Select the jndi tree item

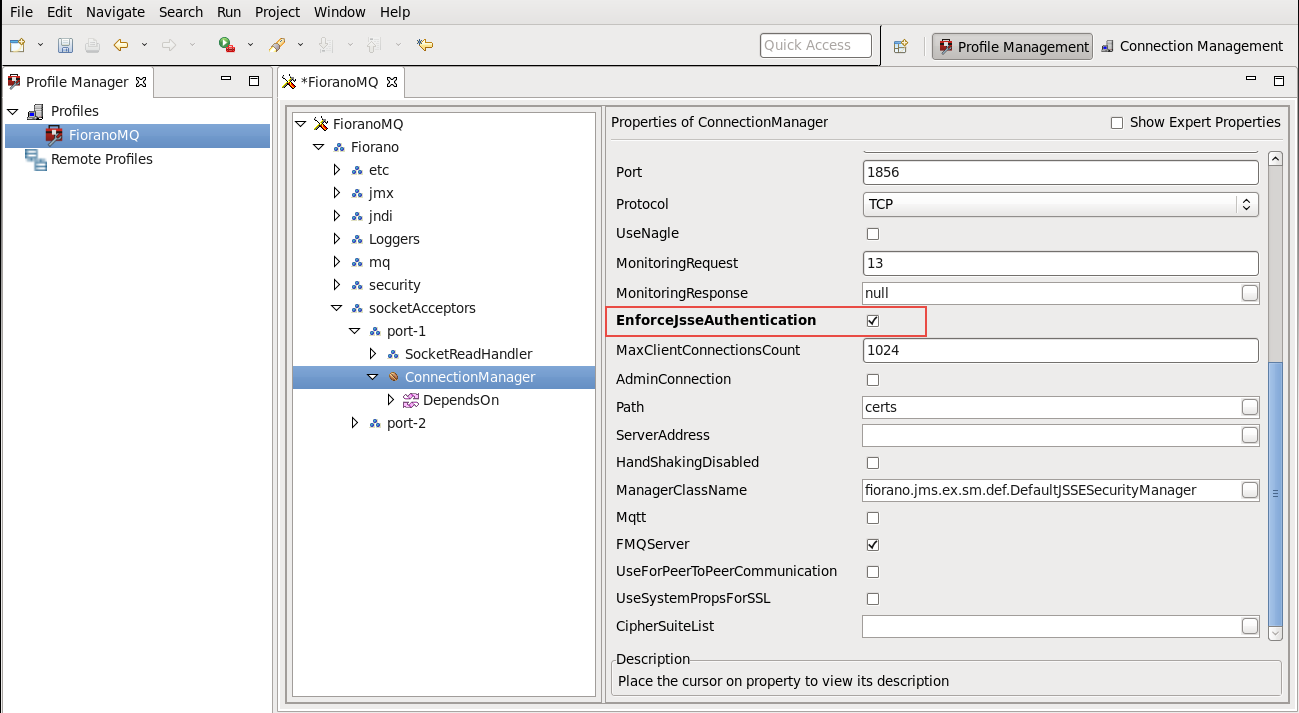point(380,216)
